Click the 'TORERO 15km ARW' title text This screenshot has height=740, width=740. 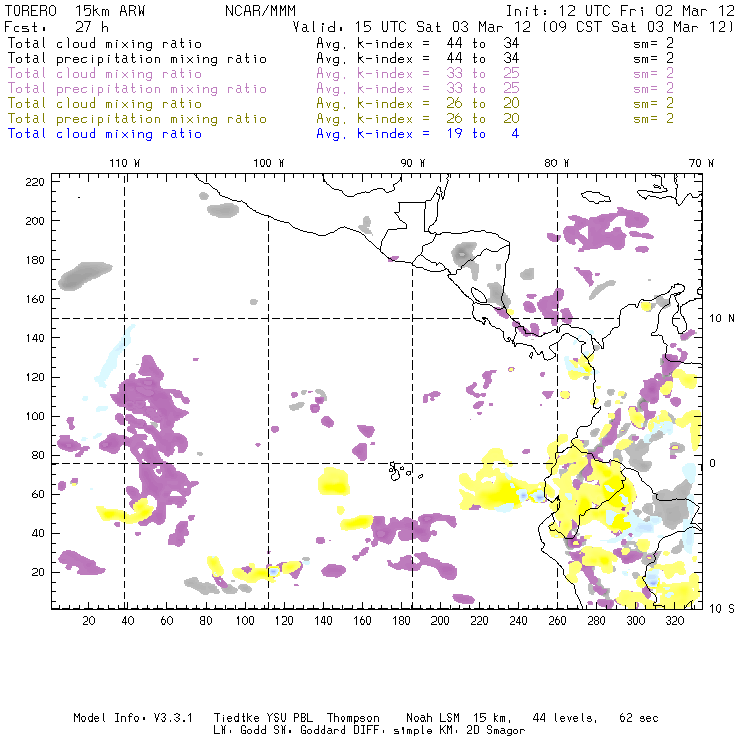[x=75, y=10]
